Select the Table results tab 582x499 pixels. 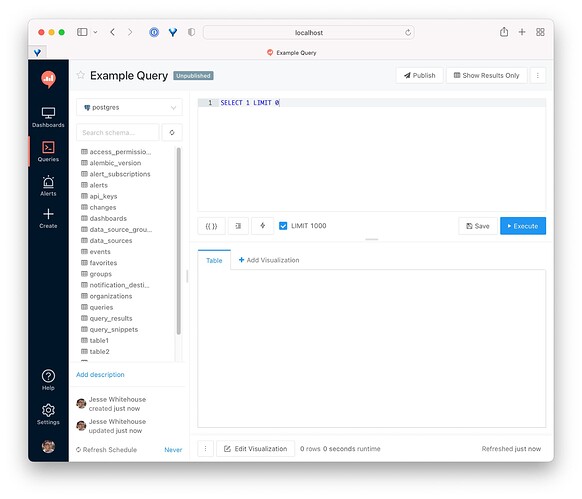tap(214, 260)
